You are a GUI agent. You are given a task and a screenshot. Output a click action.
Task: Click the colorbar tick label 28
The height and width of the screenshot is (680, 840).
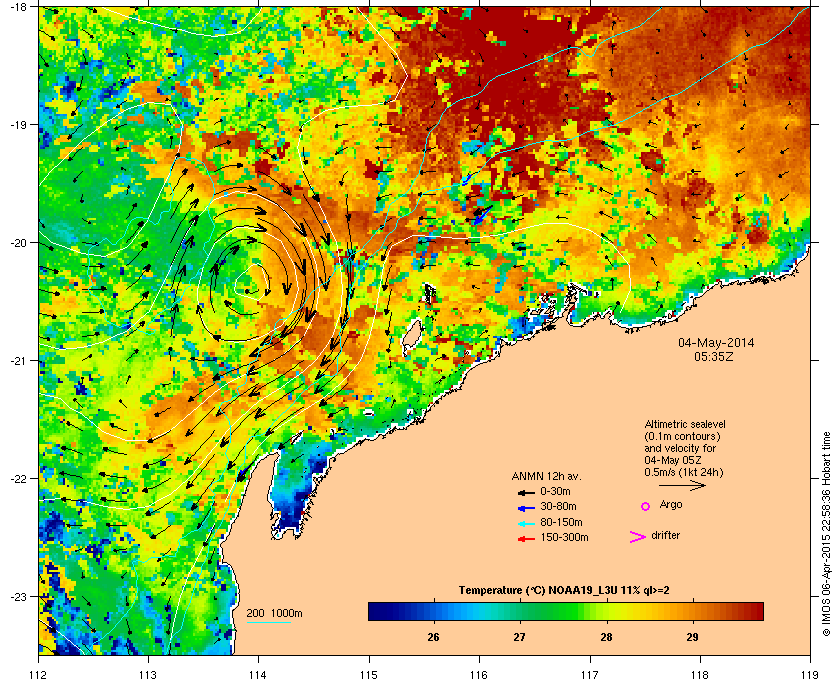606,637
